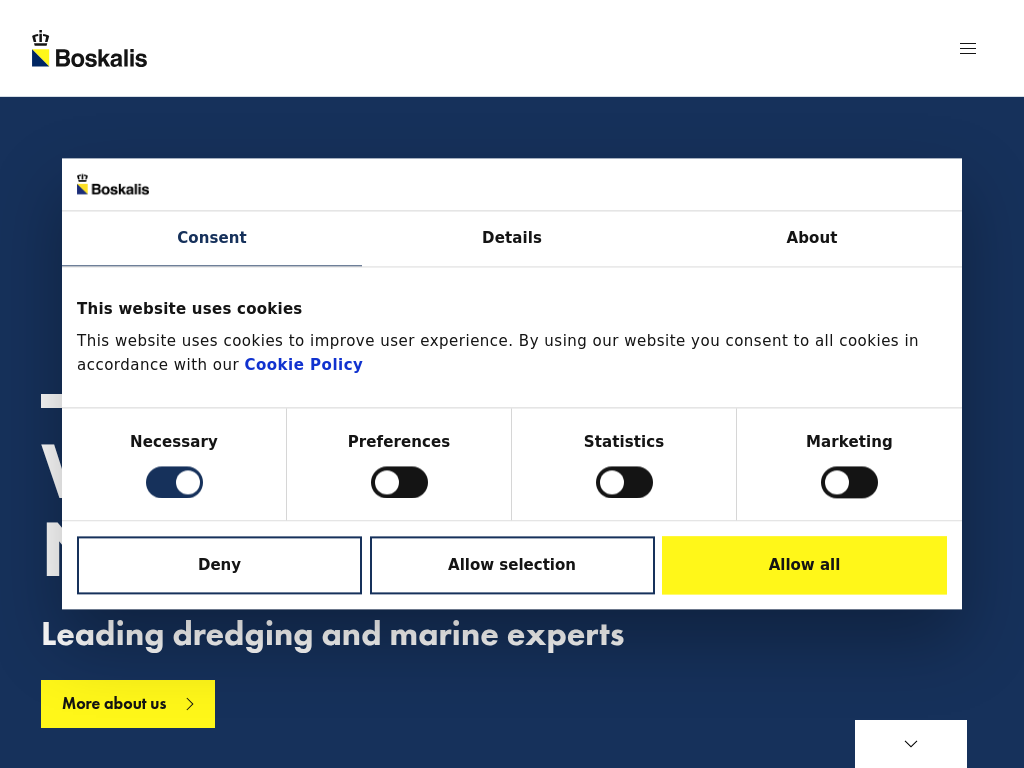The width and height of the screenshot is (1024, 768).
Task: Click the More about us button
Action: (x=115, y=704)
